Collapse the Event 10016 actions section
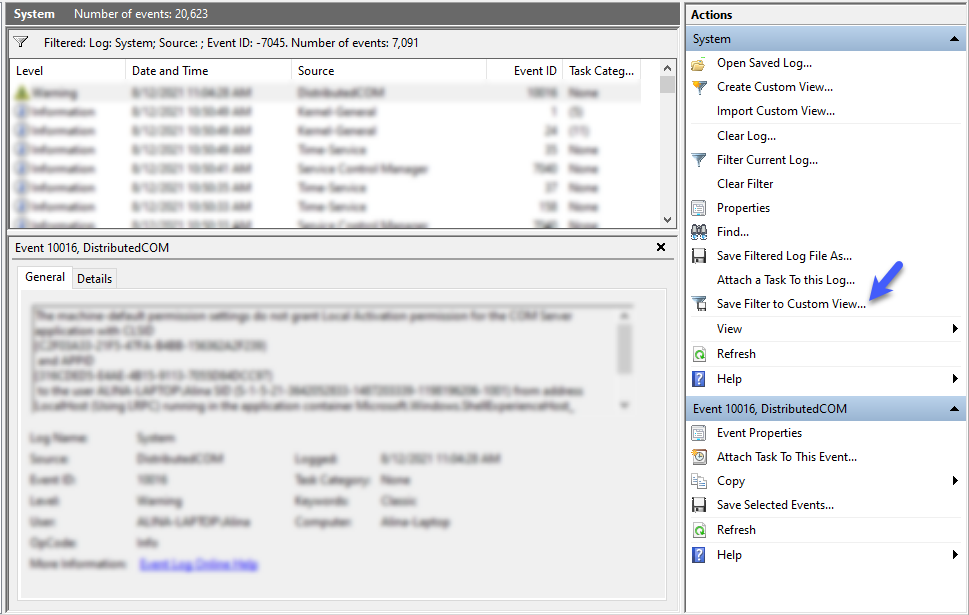 click(x=954, y=409)
